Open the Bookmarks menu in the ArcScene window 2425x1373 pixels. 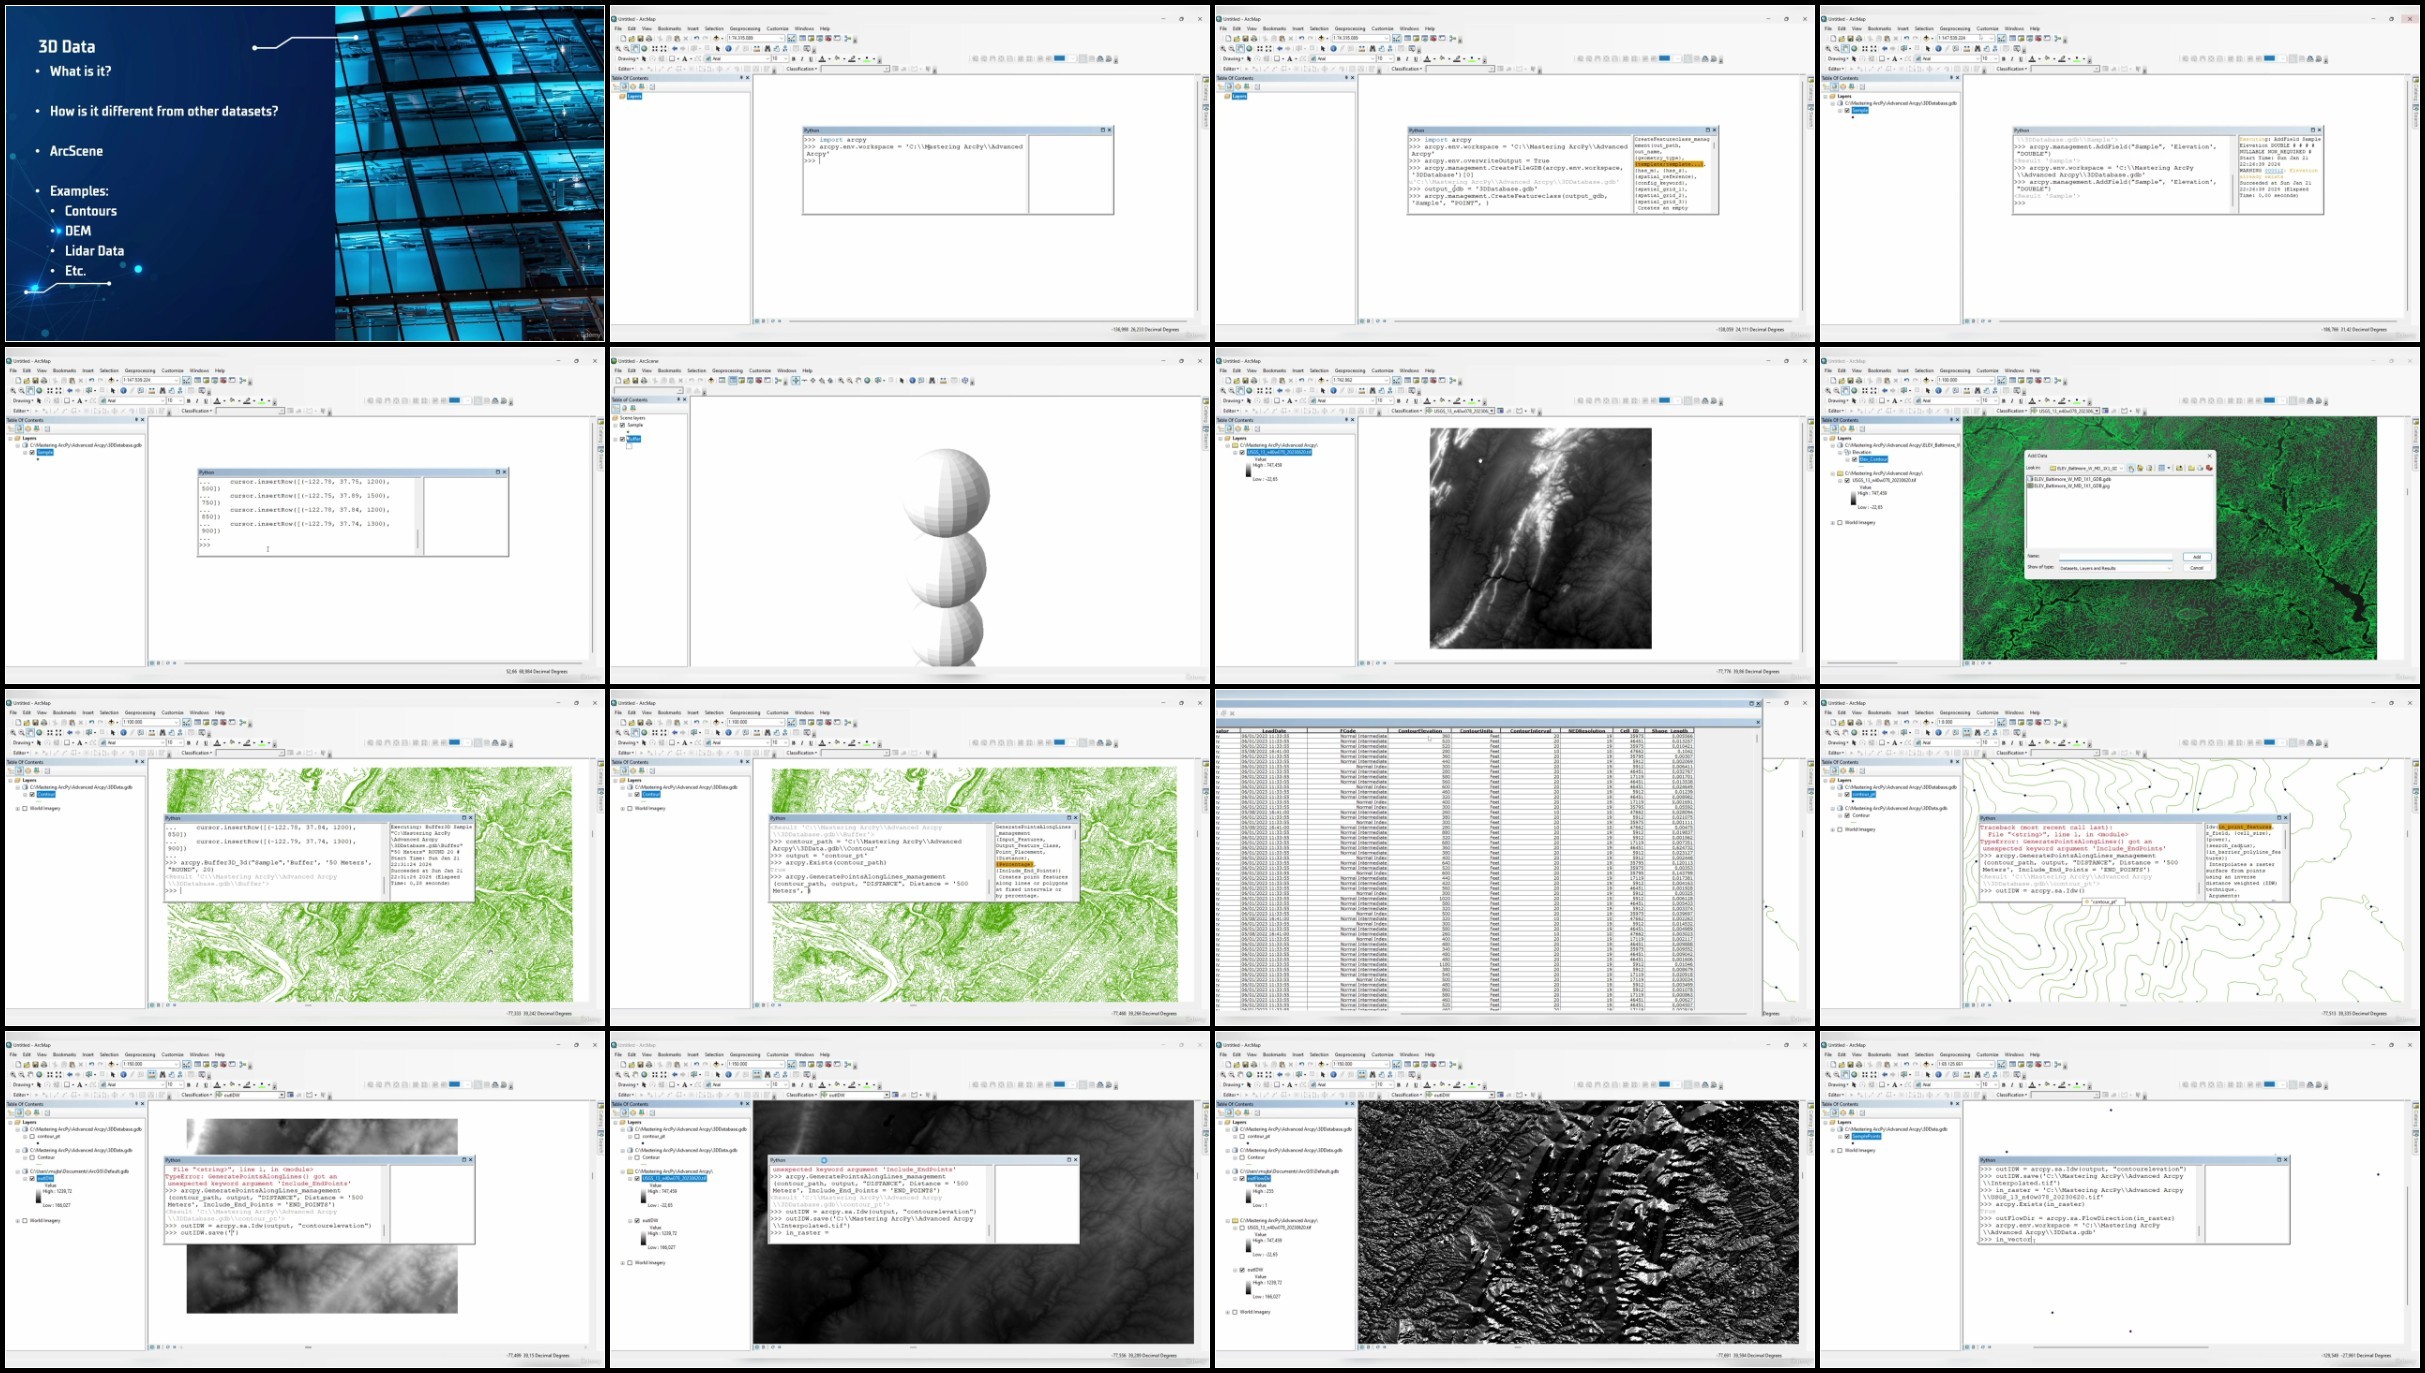pyautogui.click(x=669, y=371)
